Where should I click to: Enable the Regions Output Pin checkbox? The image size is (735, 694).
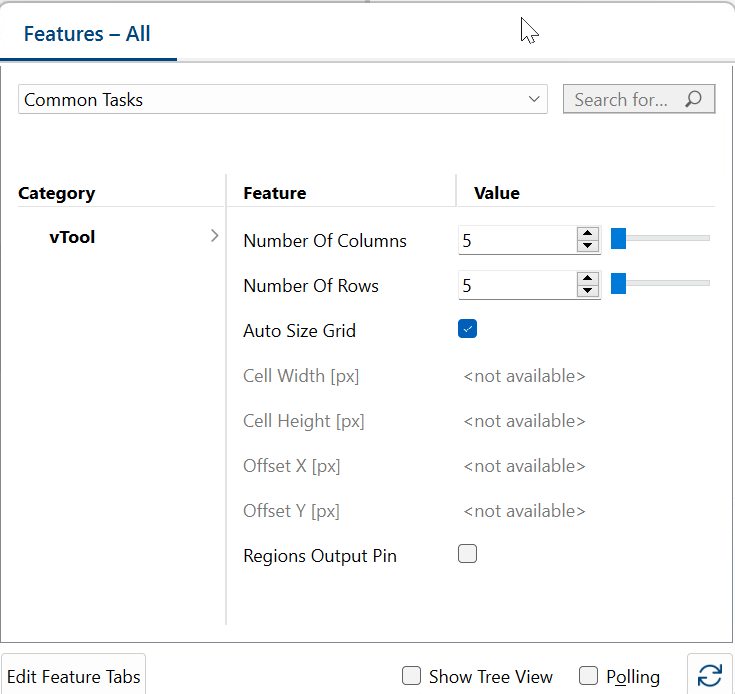pos(467,554)
